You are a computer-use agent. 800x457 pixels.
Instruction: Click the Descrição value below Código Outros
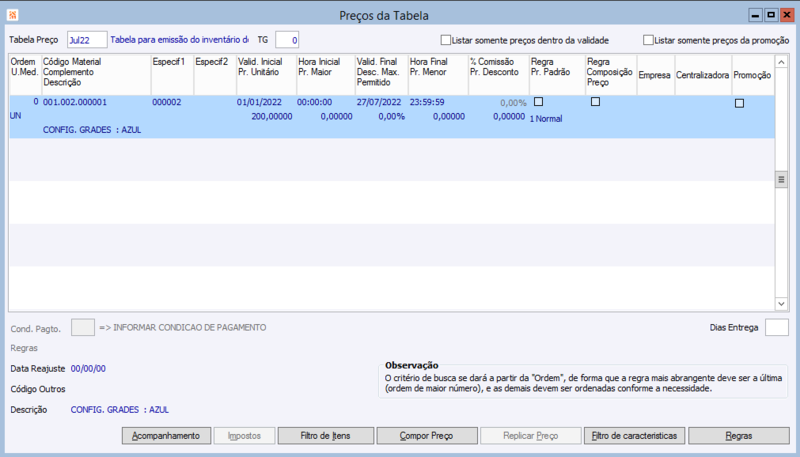coord(120,410)
